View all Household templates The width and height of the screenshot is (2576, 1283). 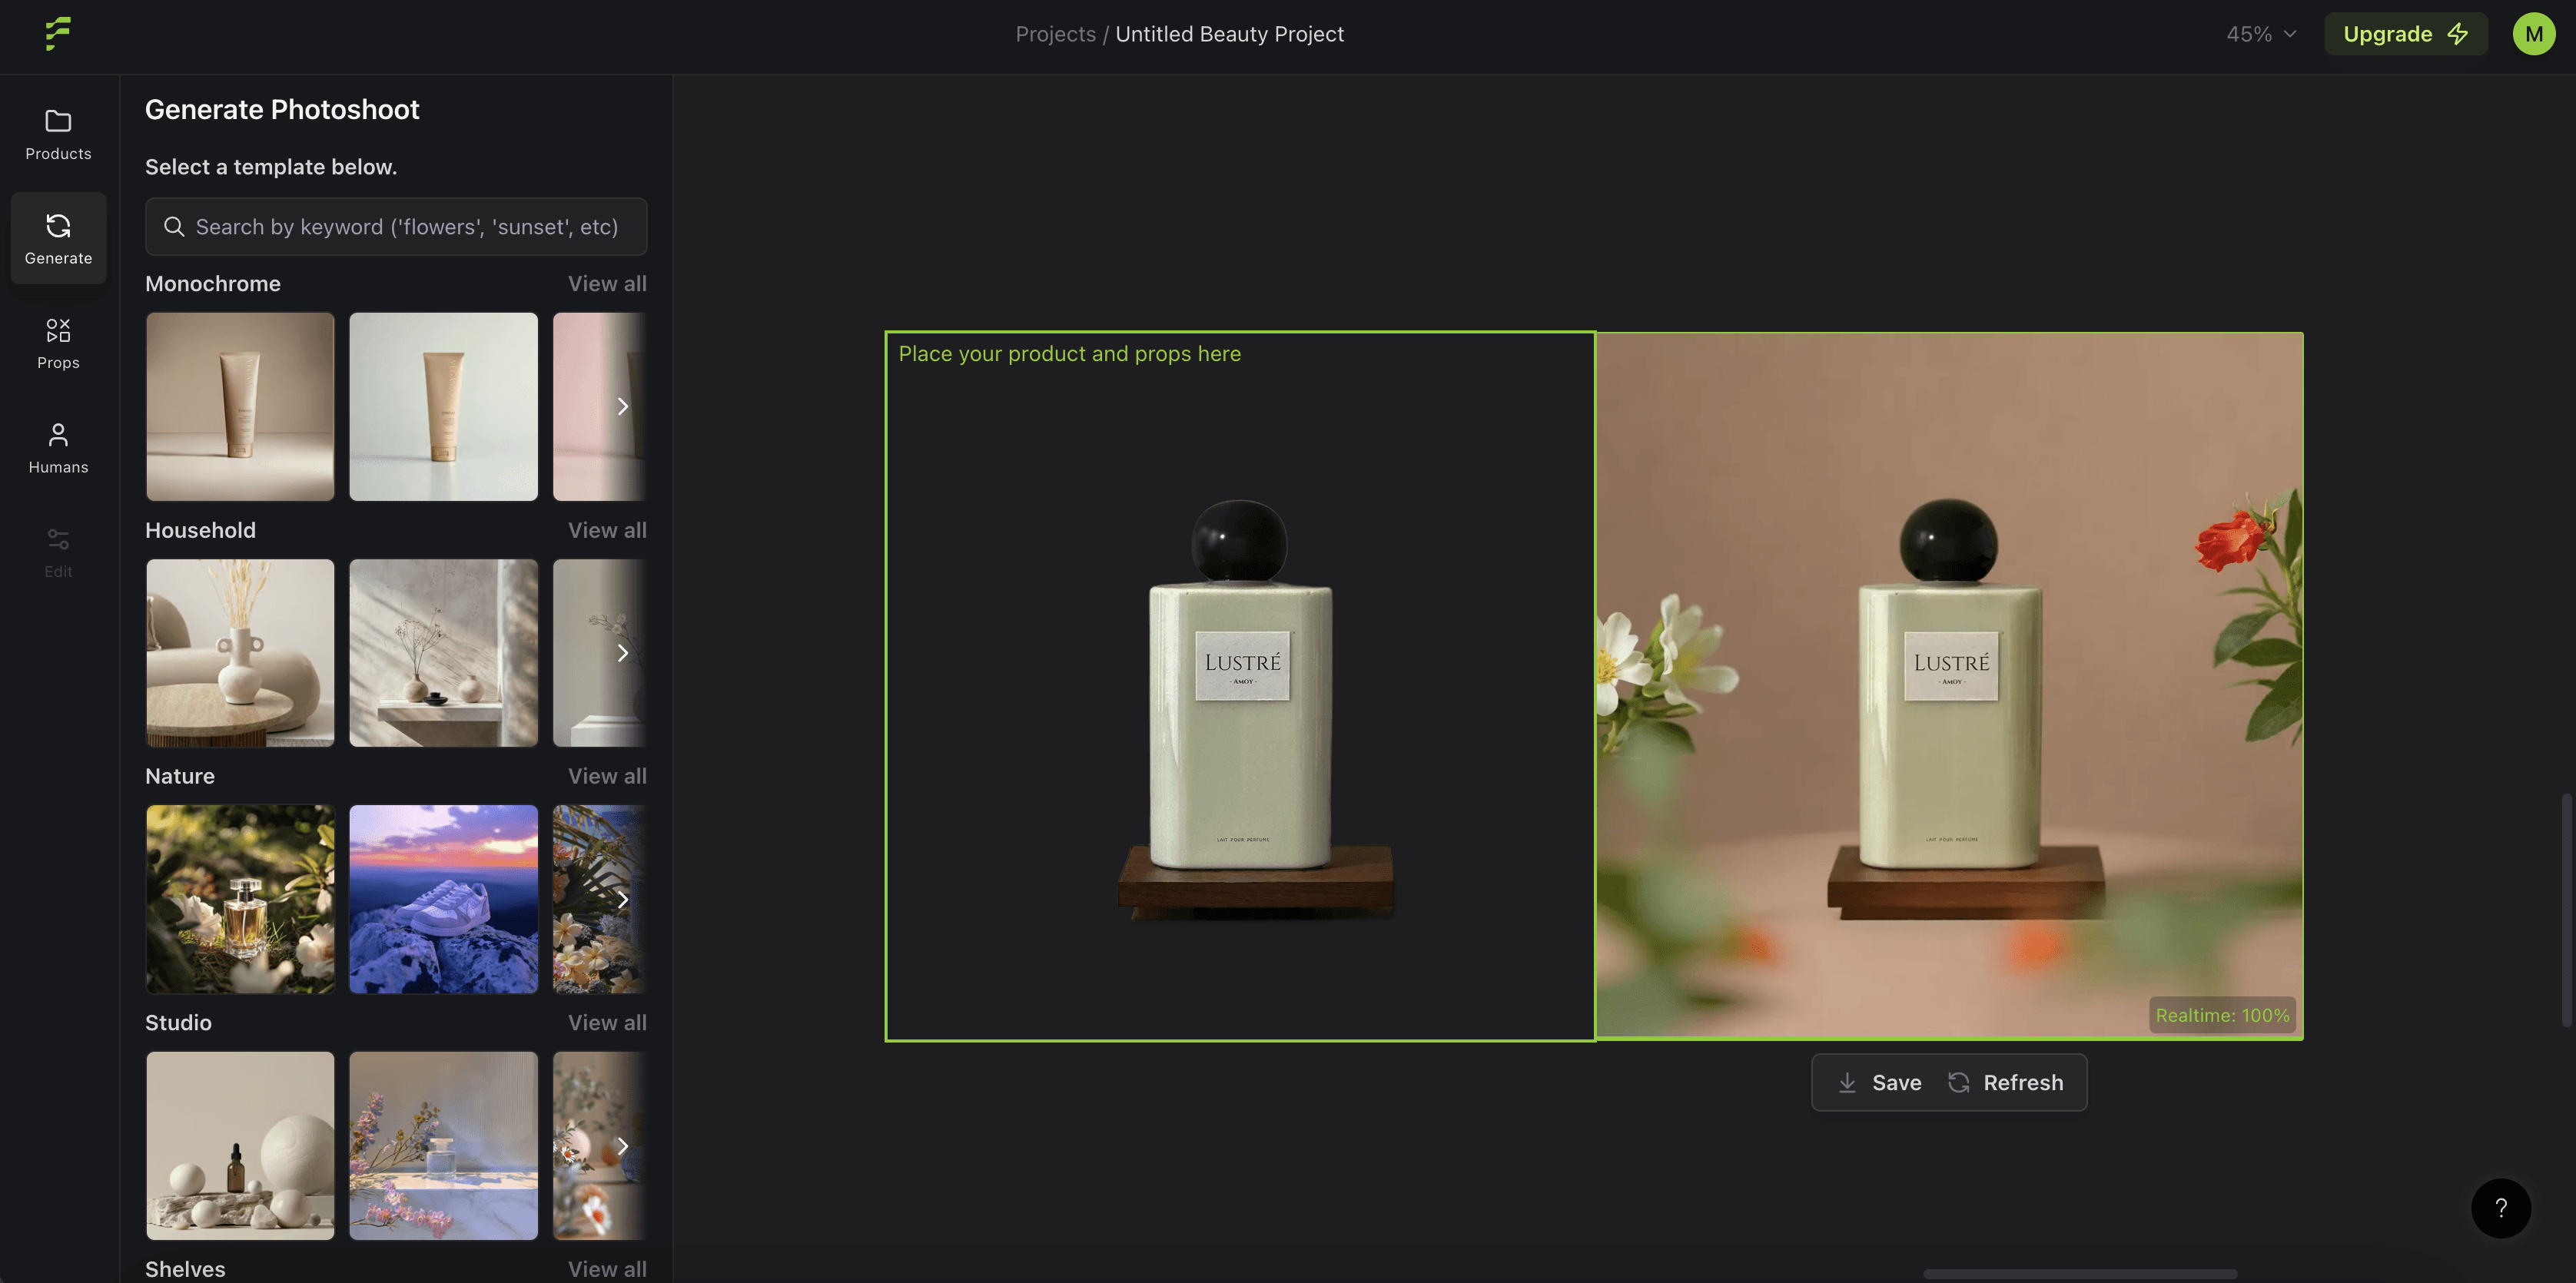coord(607,530)
